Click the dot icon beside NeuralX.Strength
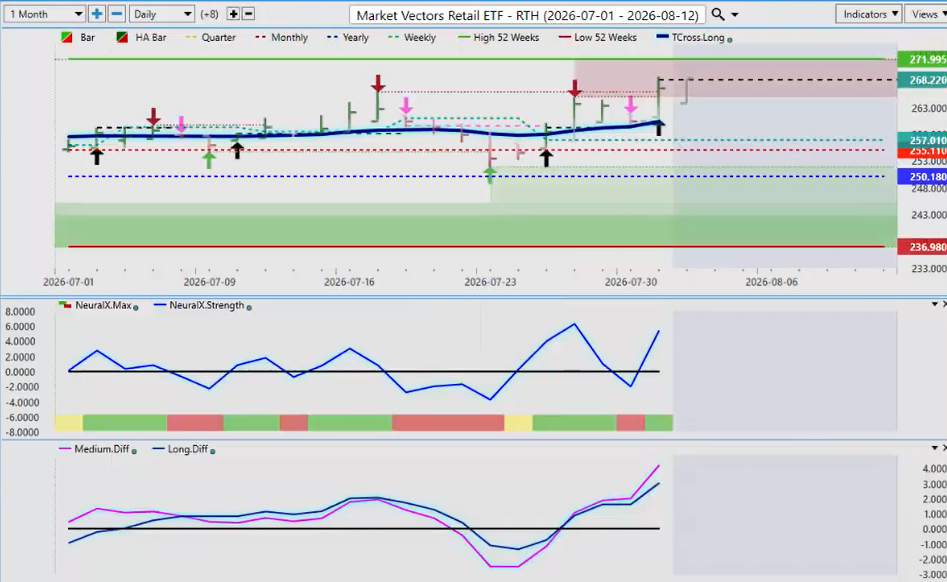The width and height of the screenshot is (947, 582). point(249,307)
